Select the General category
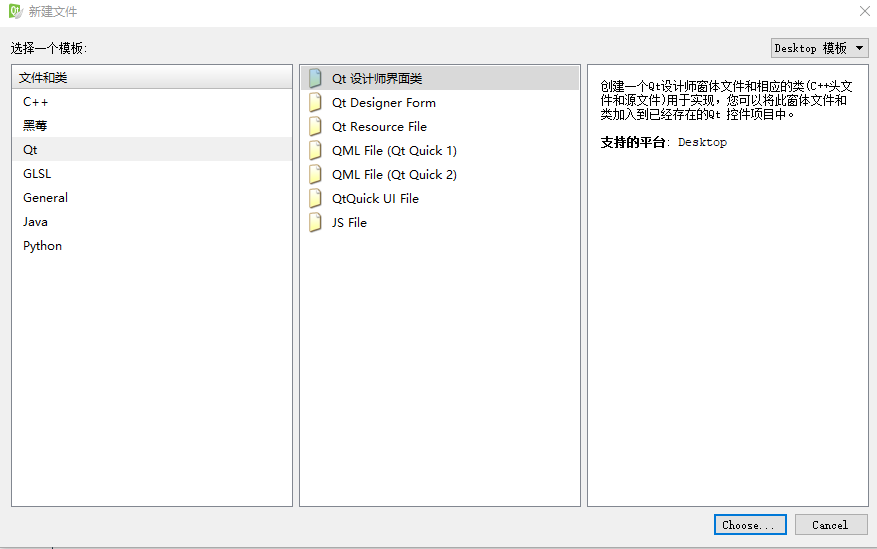This screenshot has height=549, width=877. [x=152, y=198]
